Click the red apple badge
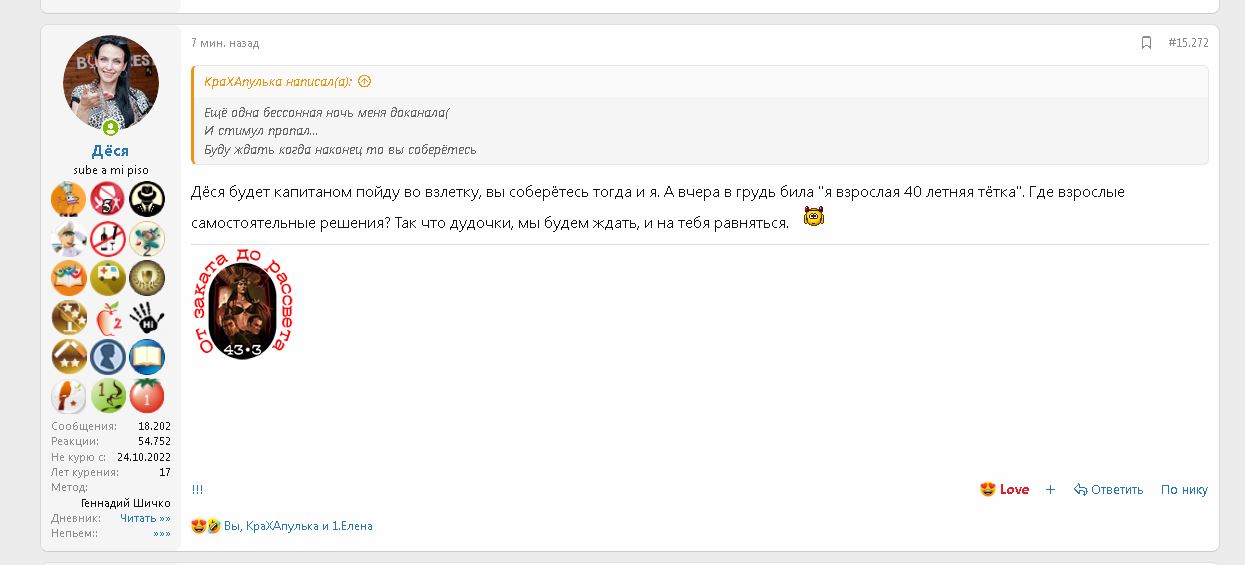 pyautogui.click(x=108, y=318)
